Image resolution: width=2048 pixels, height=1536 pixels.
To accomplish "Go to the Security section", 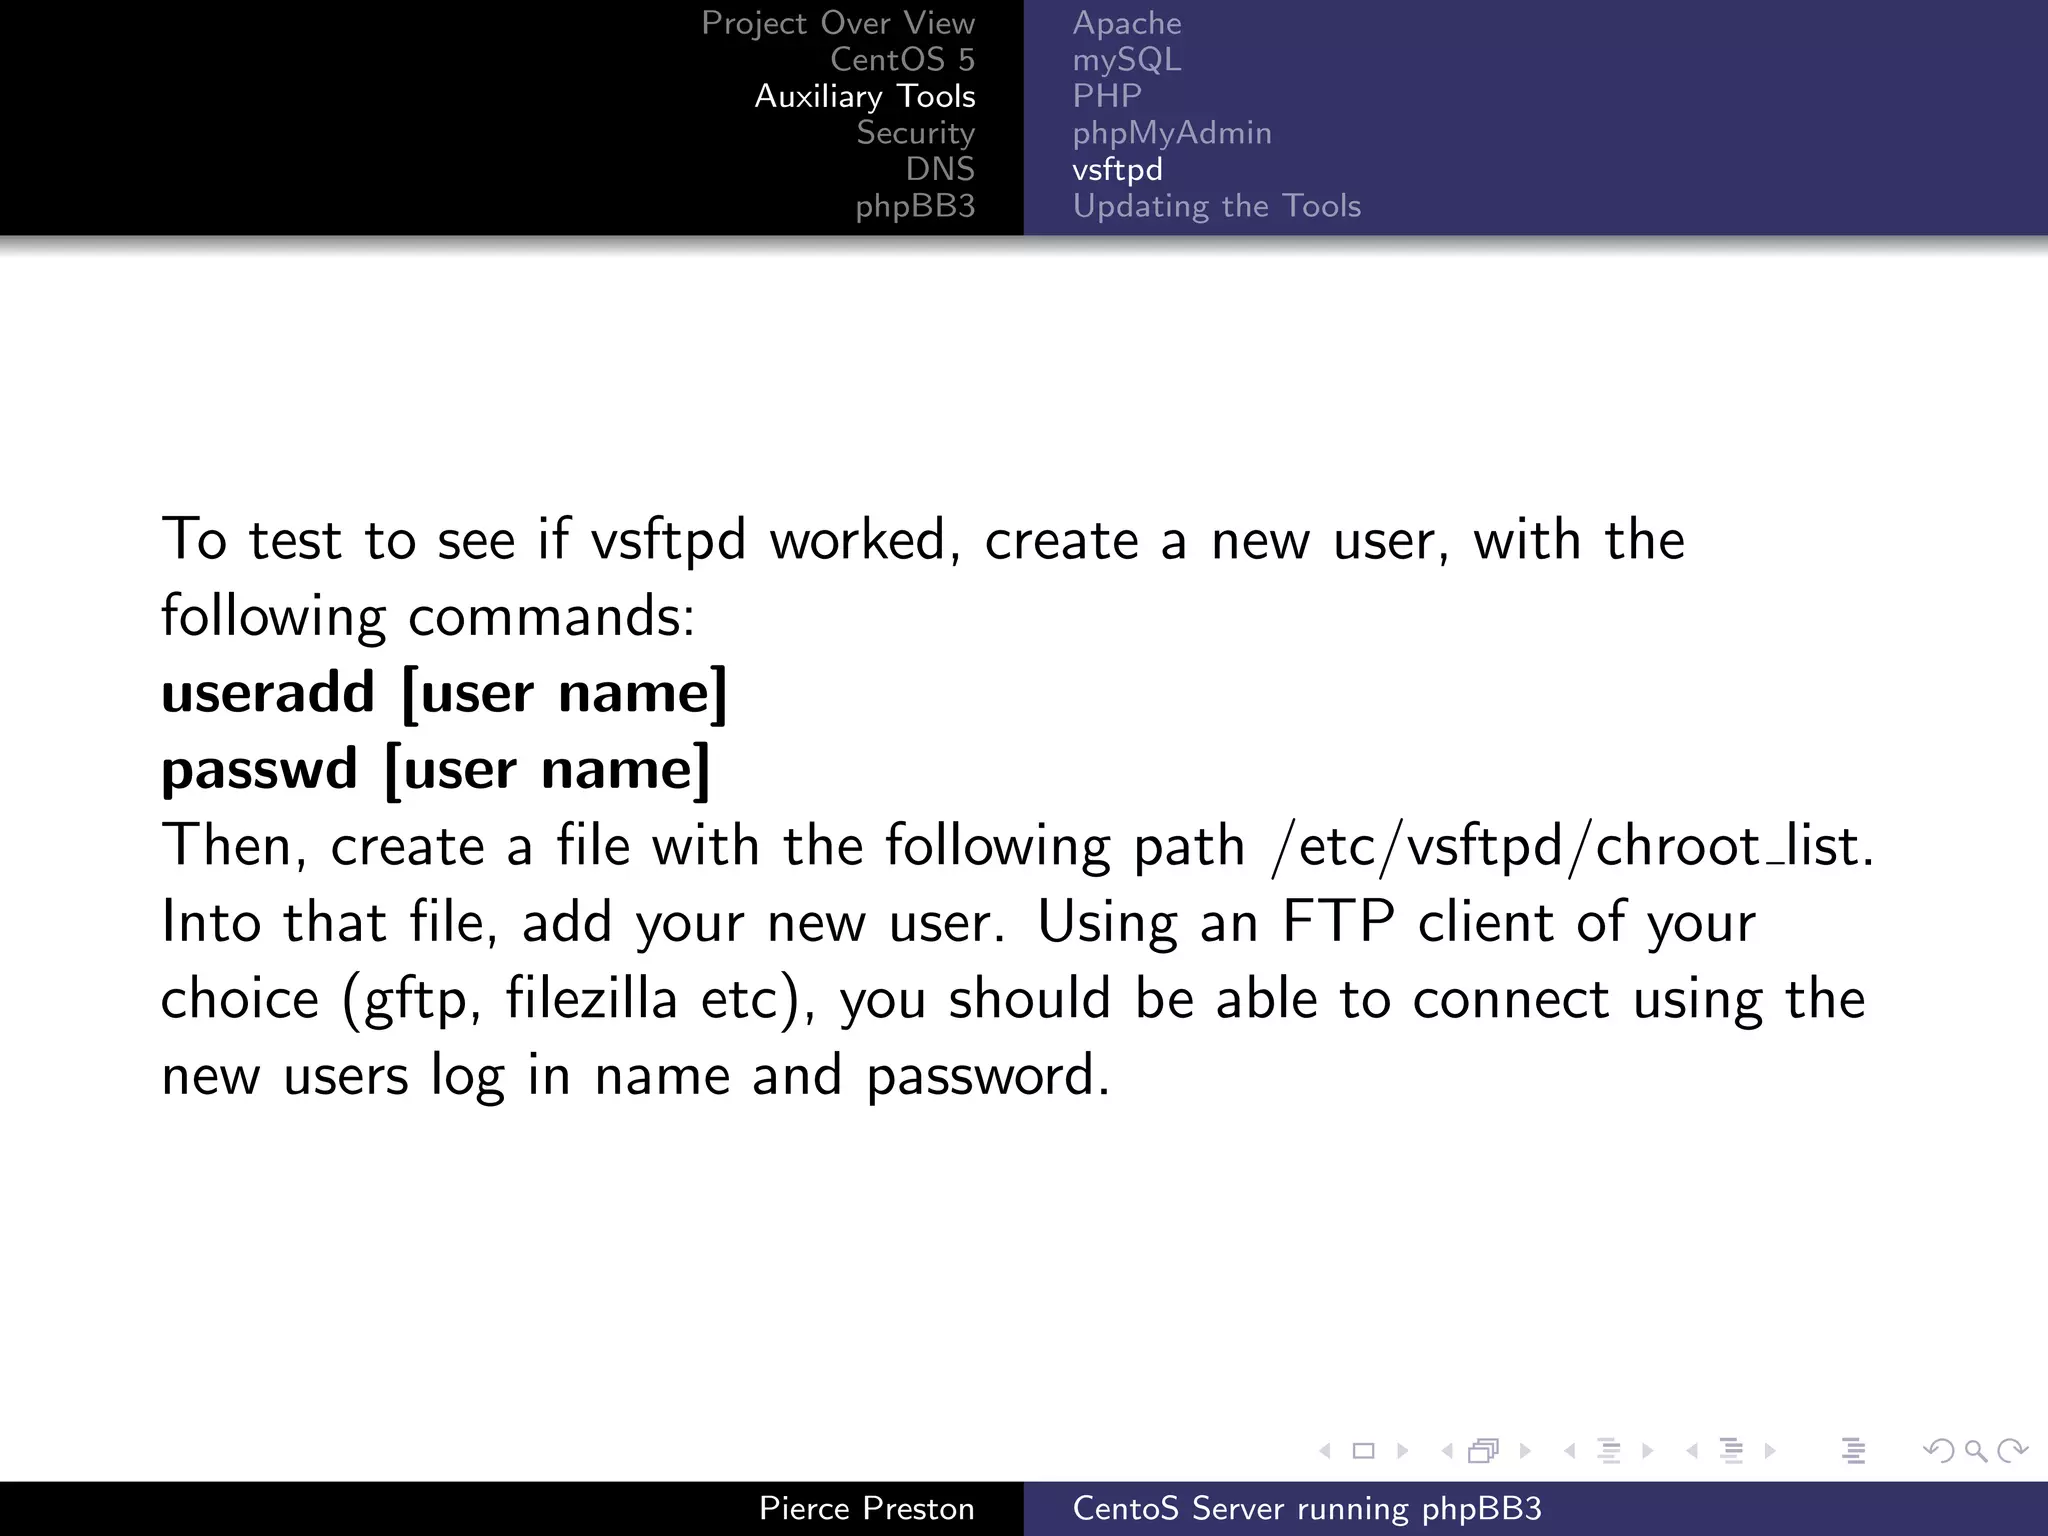I will [915, 132].
